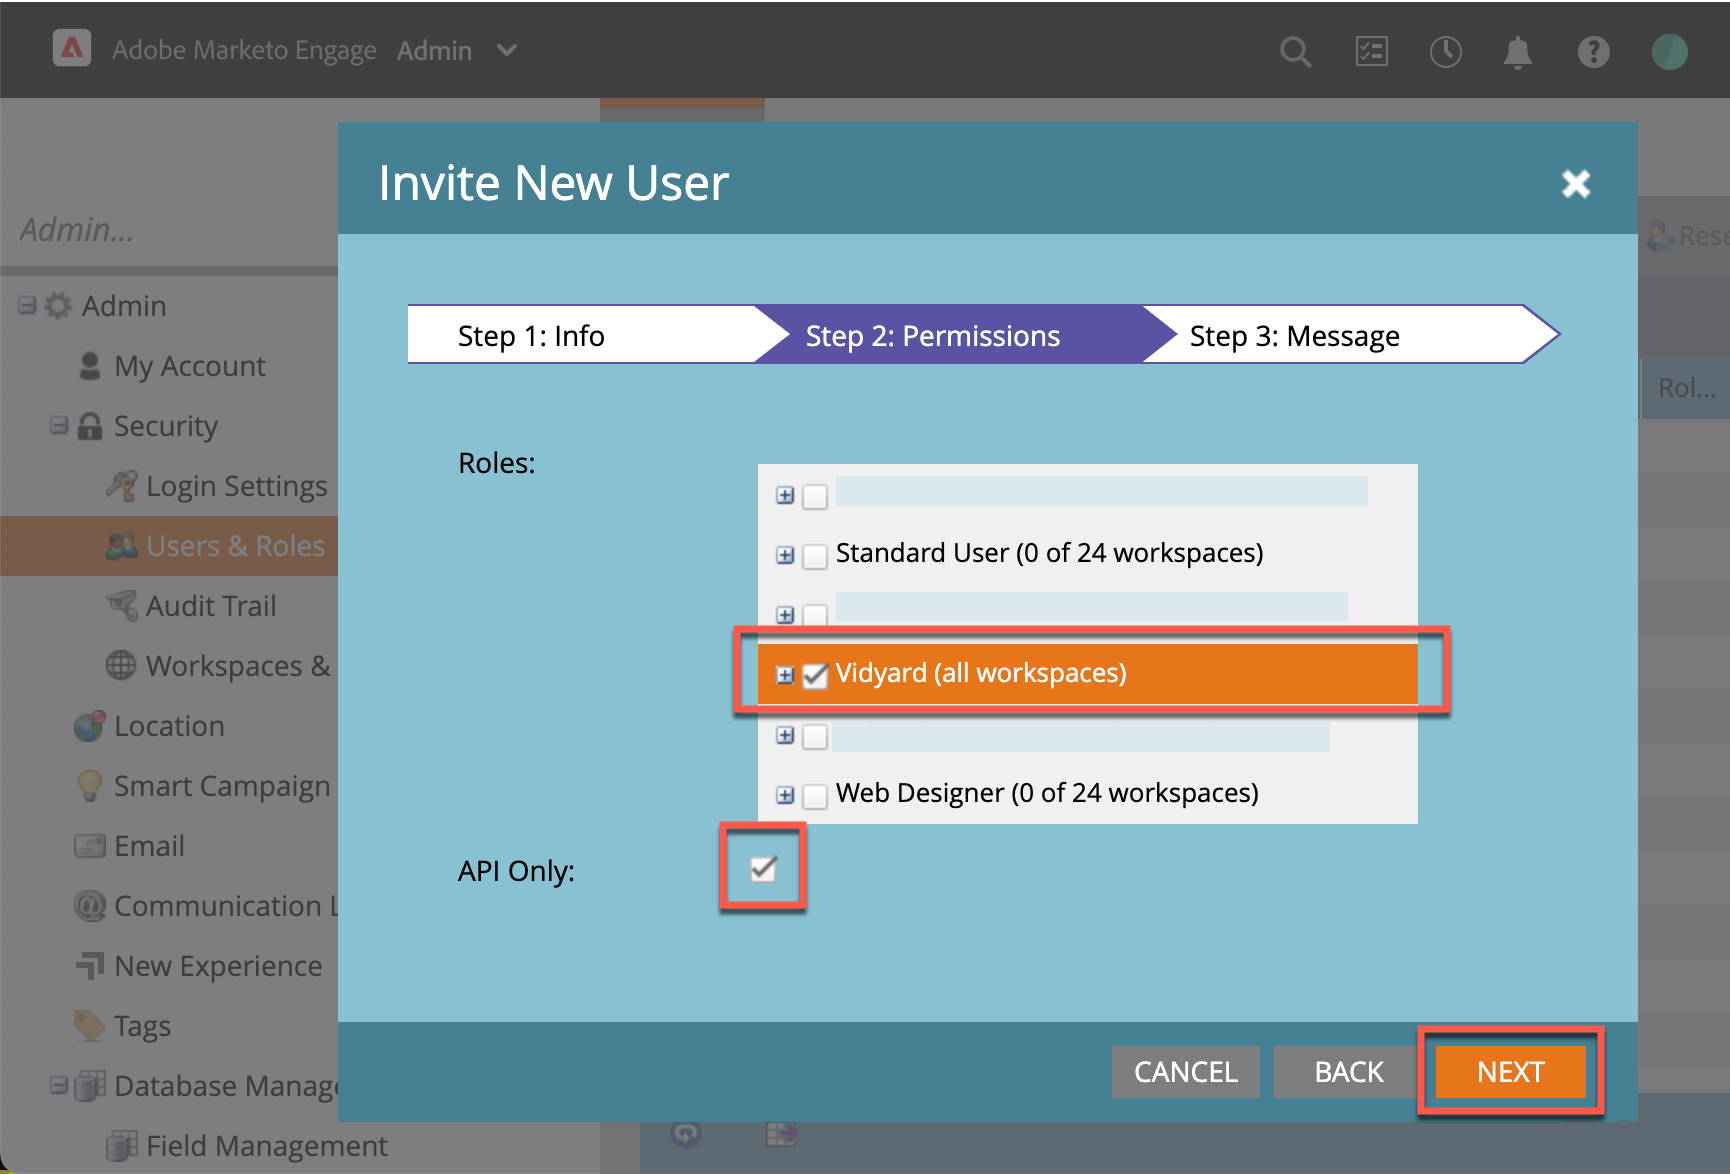Viewport: 1730px width, 1174px height.
Task: Open the checklist tasks icon
Action: [x=1371, y=51]
